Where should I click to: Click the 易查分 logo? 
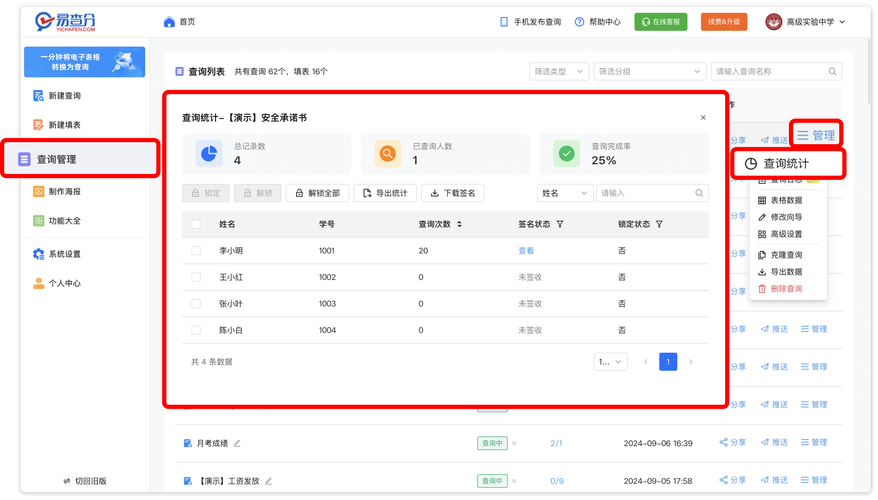click(x=64, y=21)
